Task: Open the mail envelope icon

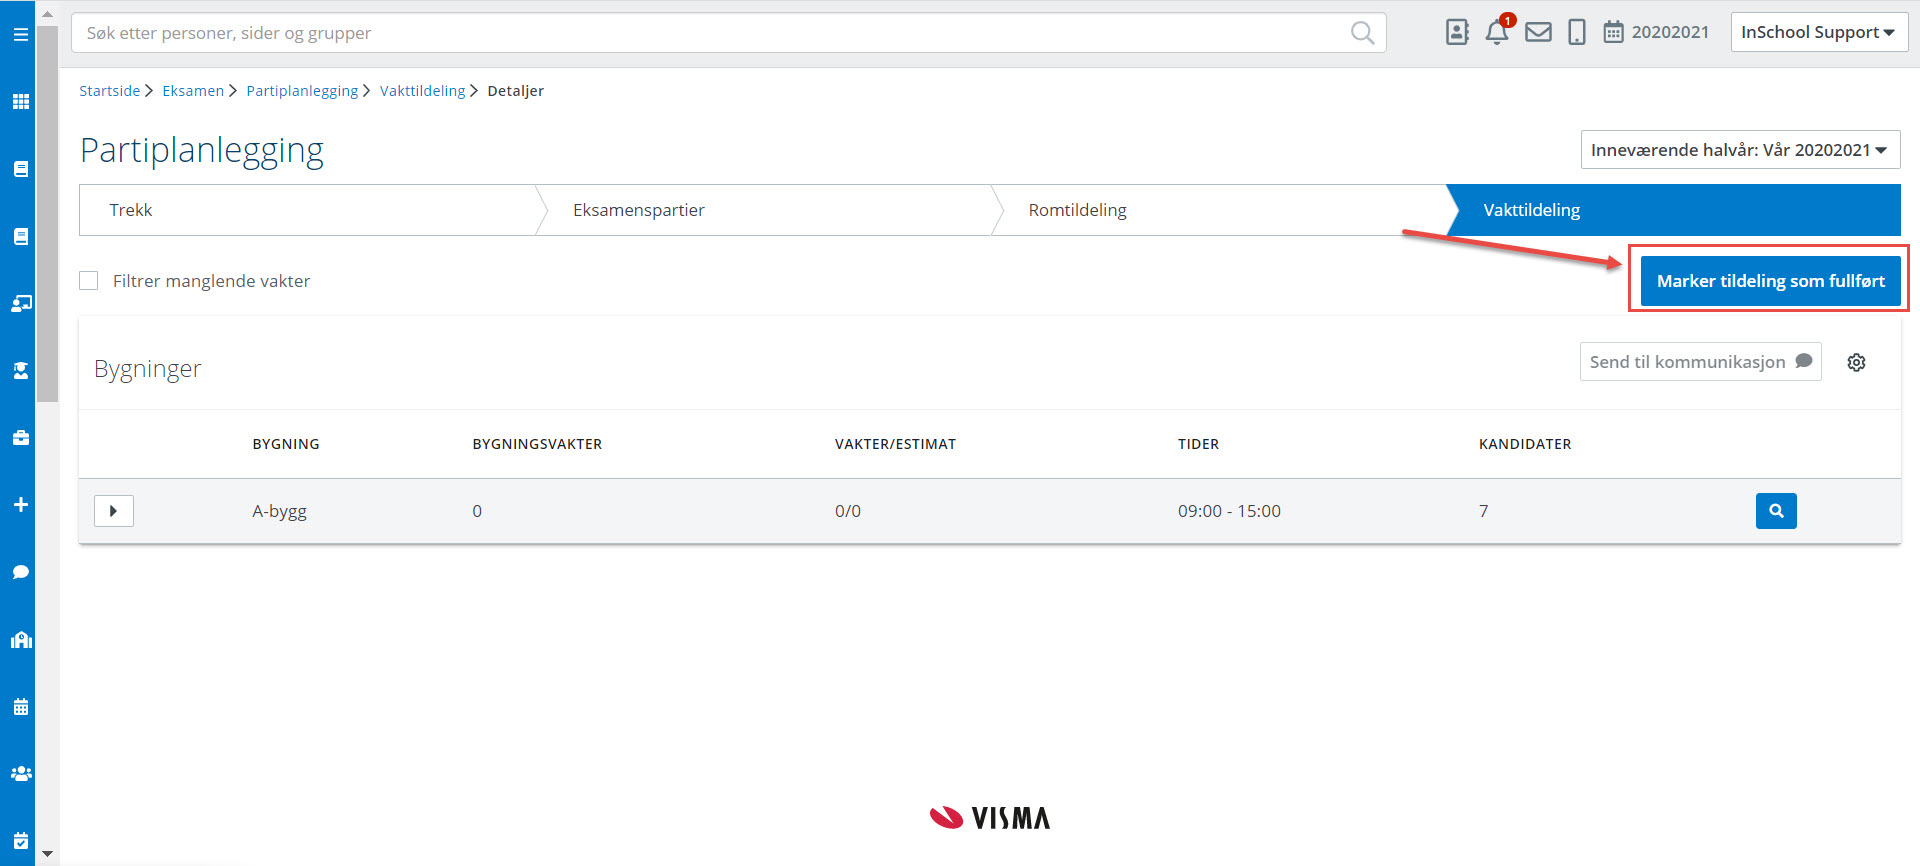Action: (1538, 32)
